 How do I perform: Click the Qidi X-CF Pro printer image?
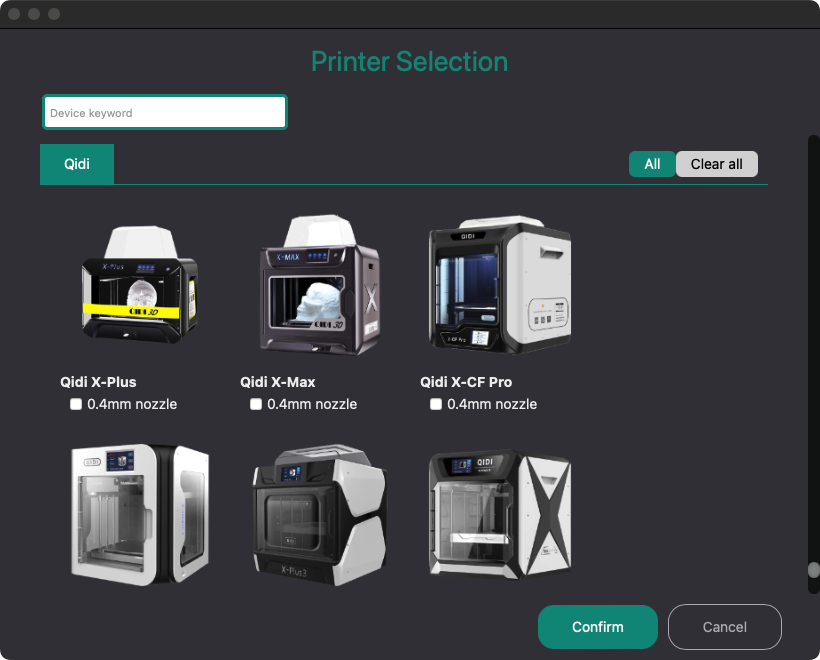(499, 285)
